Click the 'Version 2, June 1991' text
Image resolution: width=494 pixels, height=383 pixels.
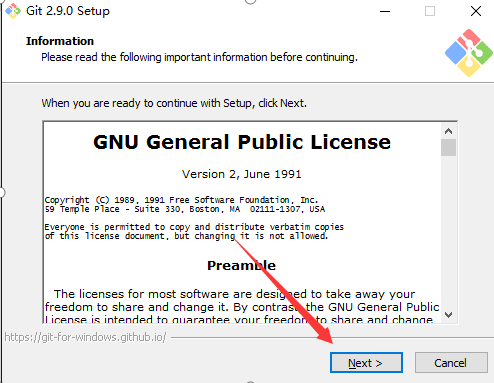(x=242, y=174)
